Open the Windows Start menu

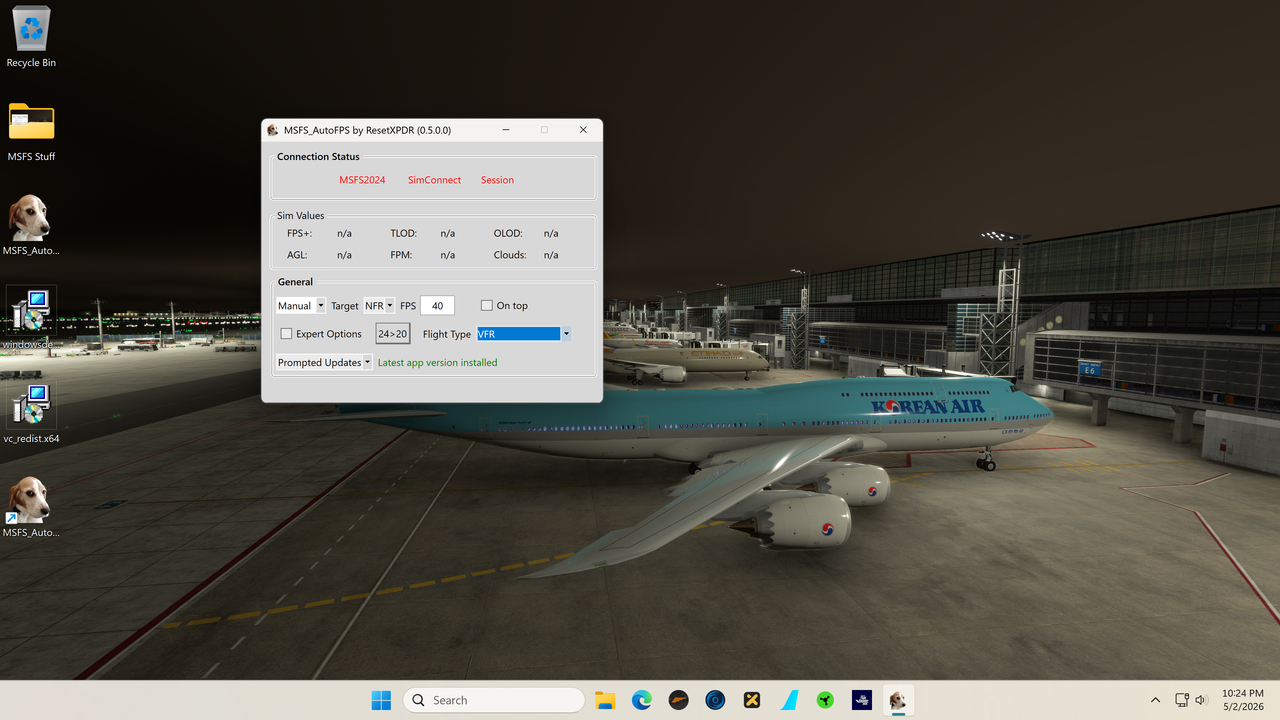(x=381, y=700)
